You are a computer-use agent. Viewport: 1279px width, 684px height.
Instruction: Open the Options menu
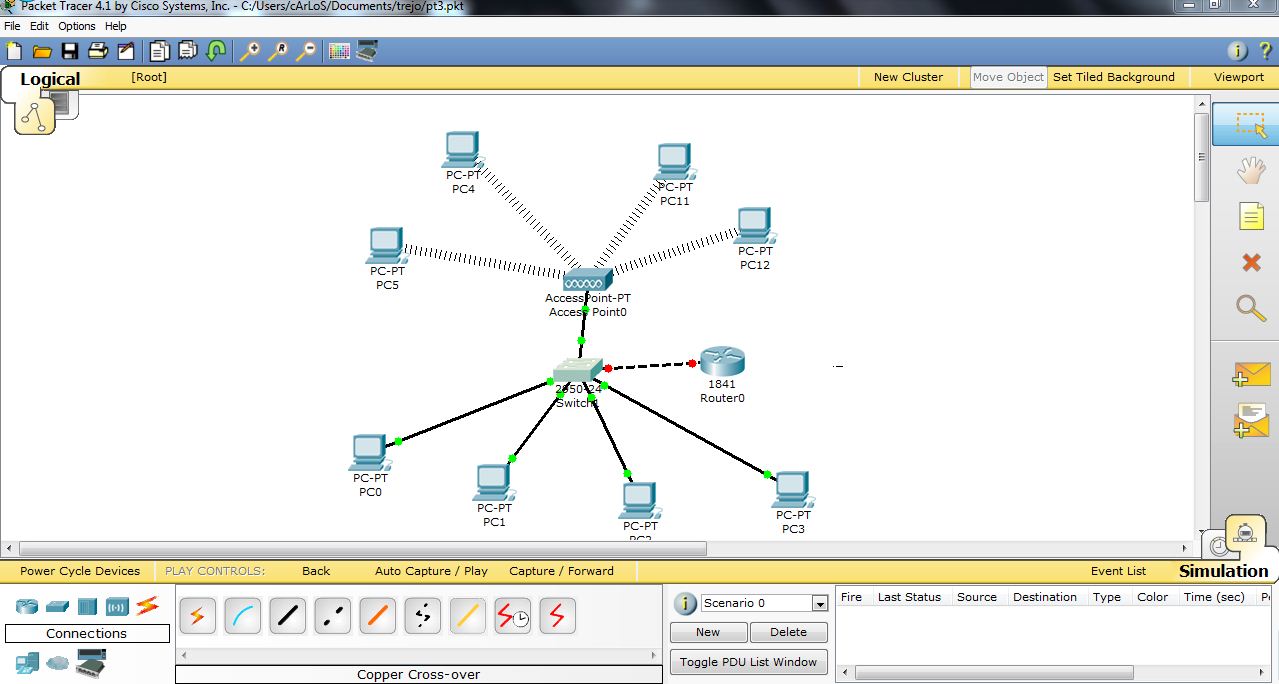coord(76,25)
